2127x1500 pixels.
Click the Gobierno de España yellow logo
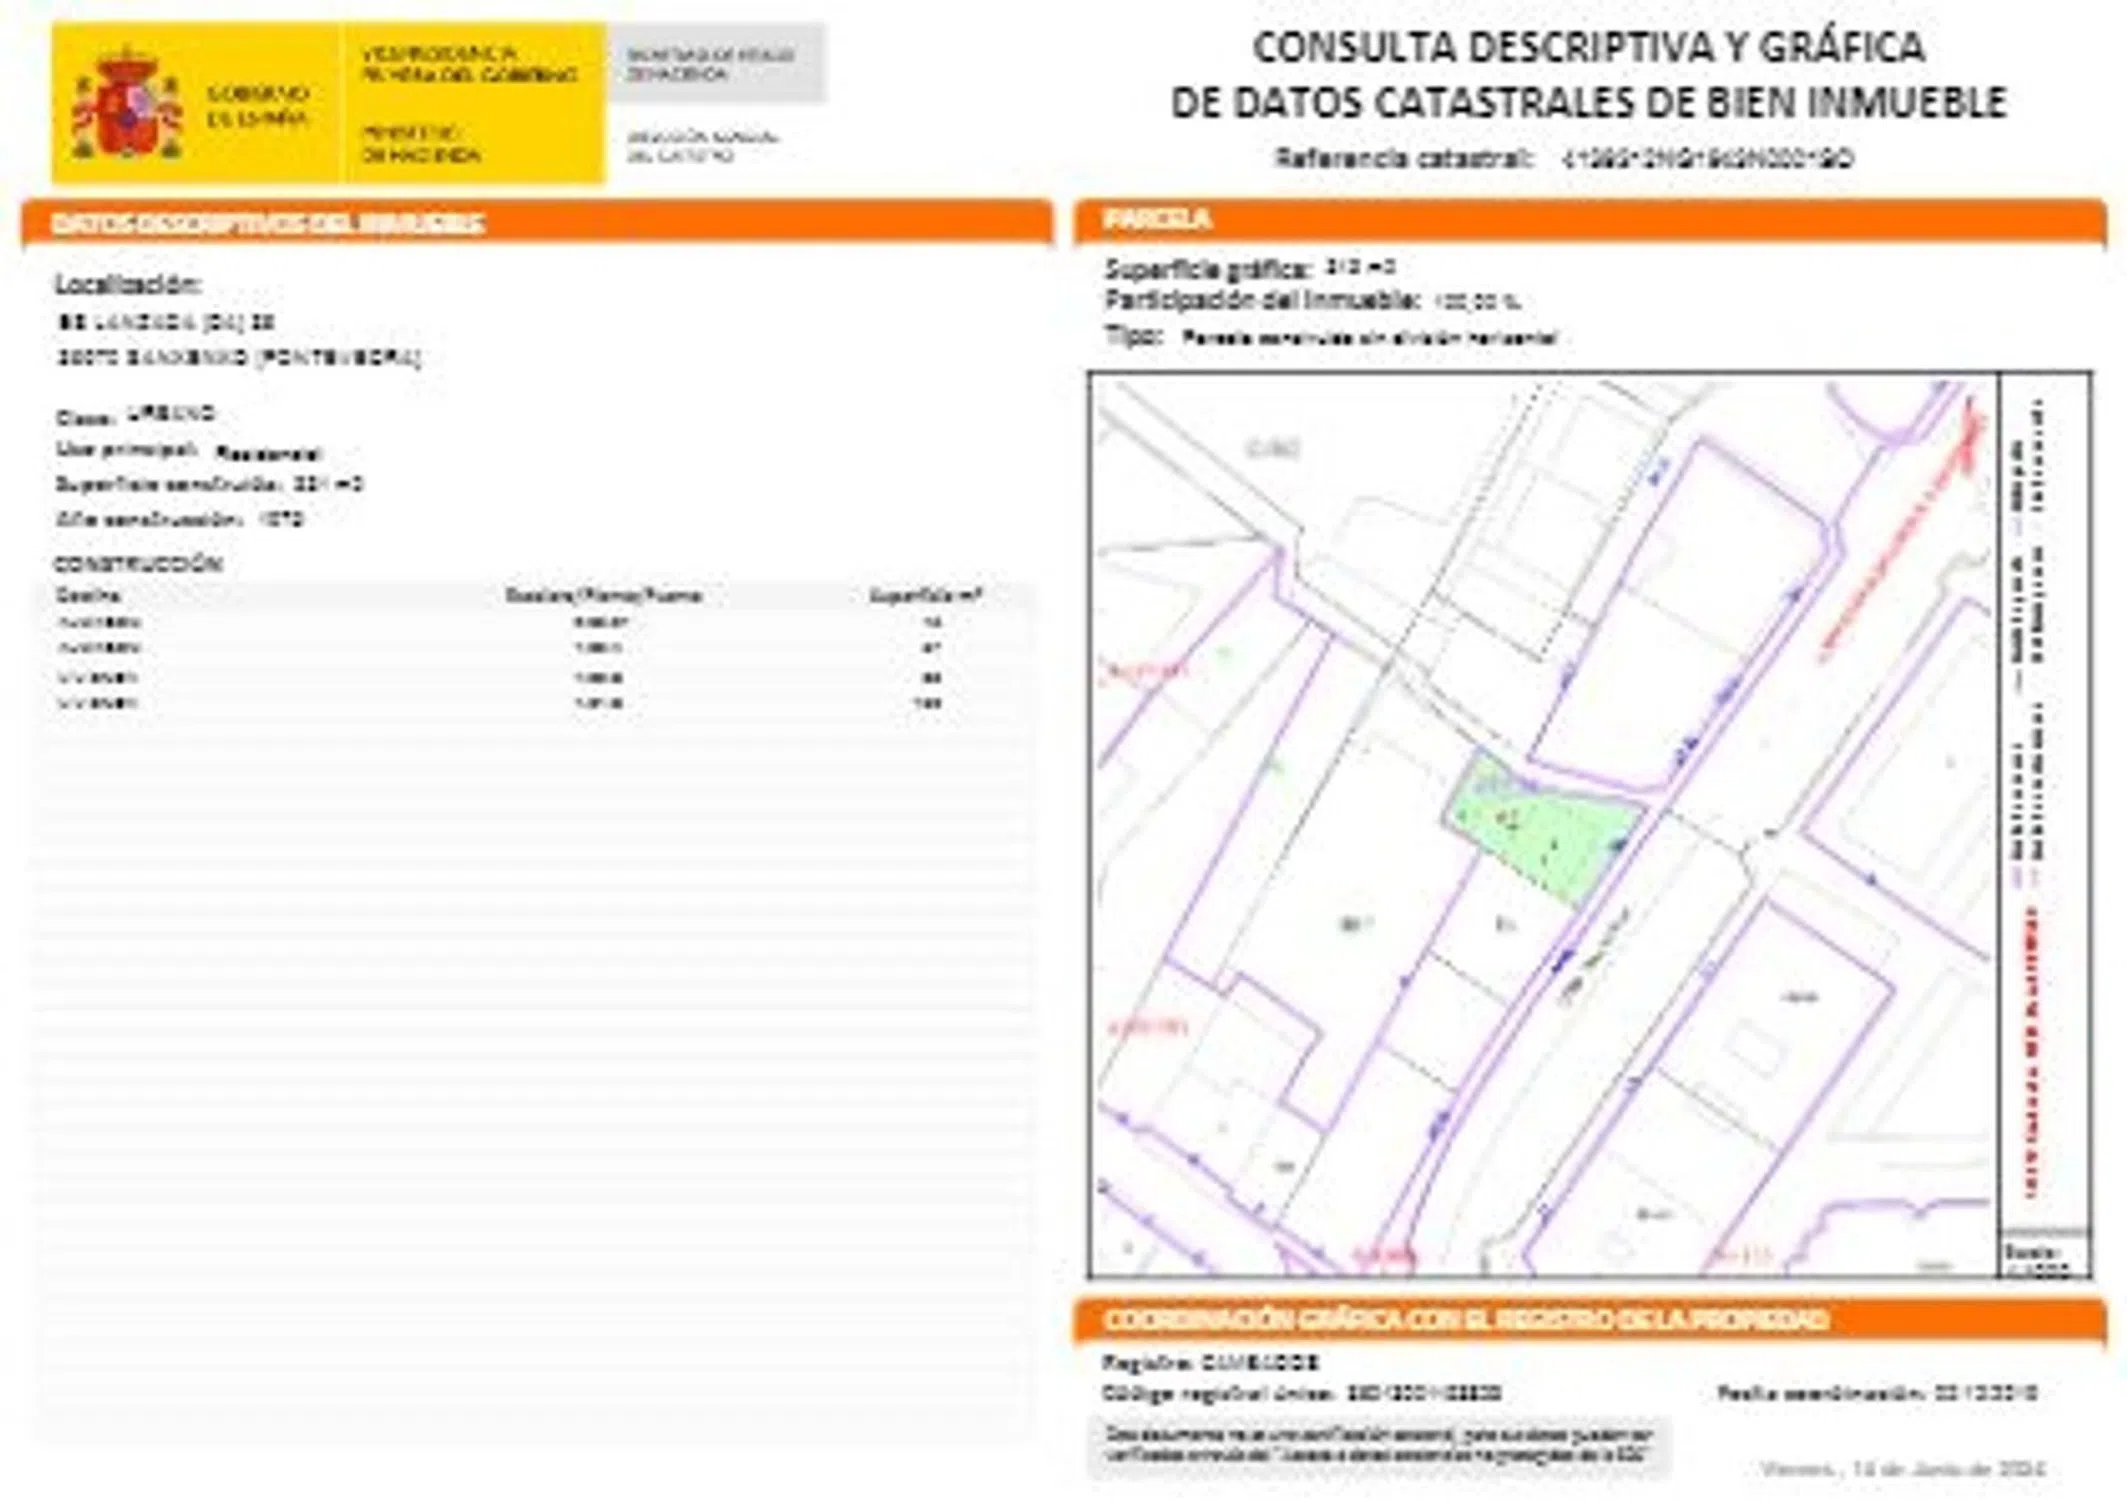(257, 105)
